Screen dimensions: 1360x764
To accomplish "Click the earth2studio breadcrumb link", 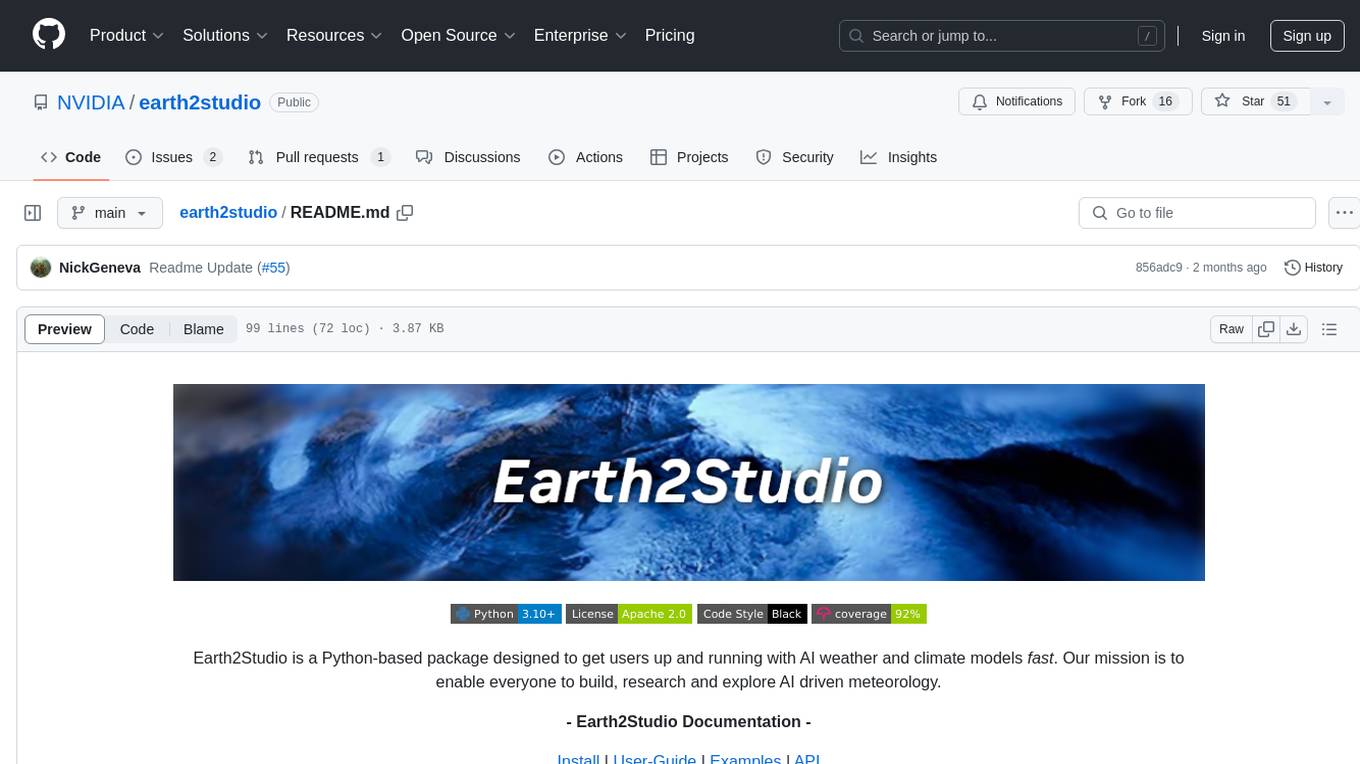I will [x=228, y=213].
